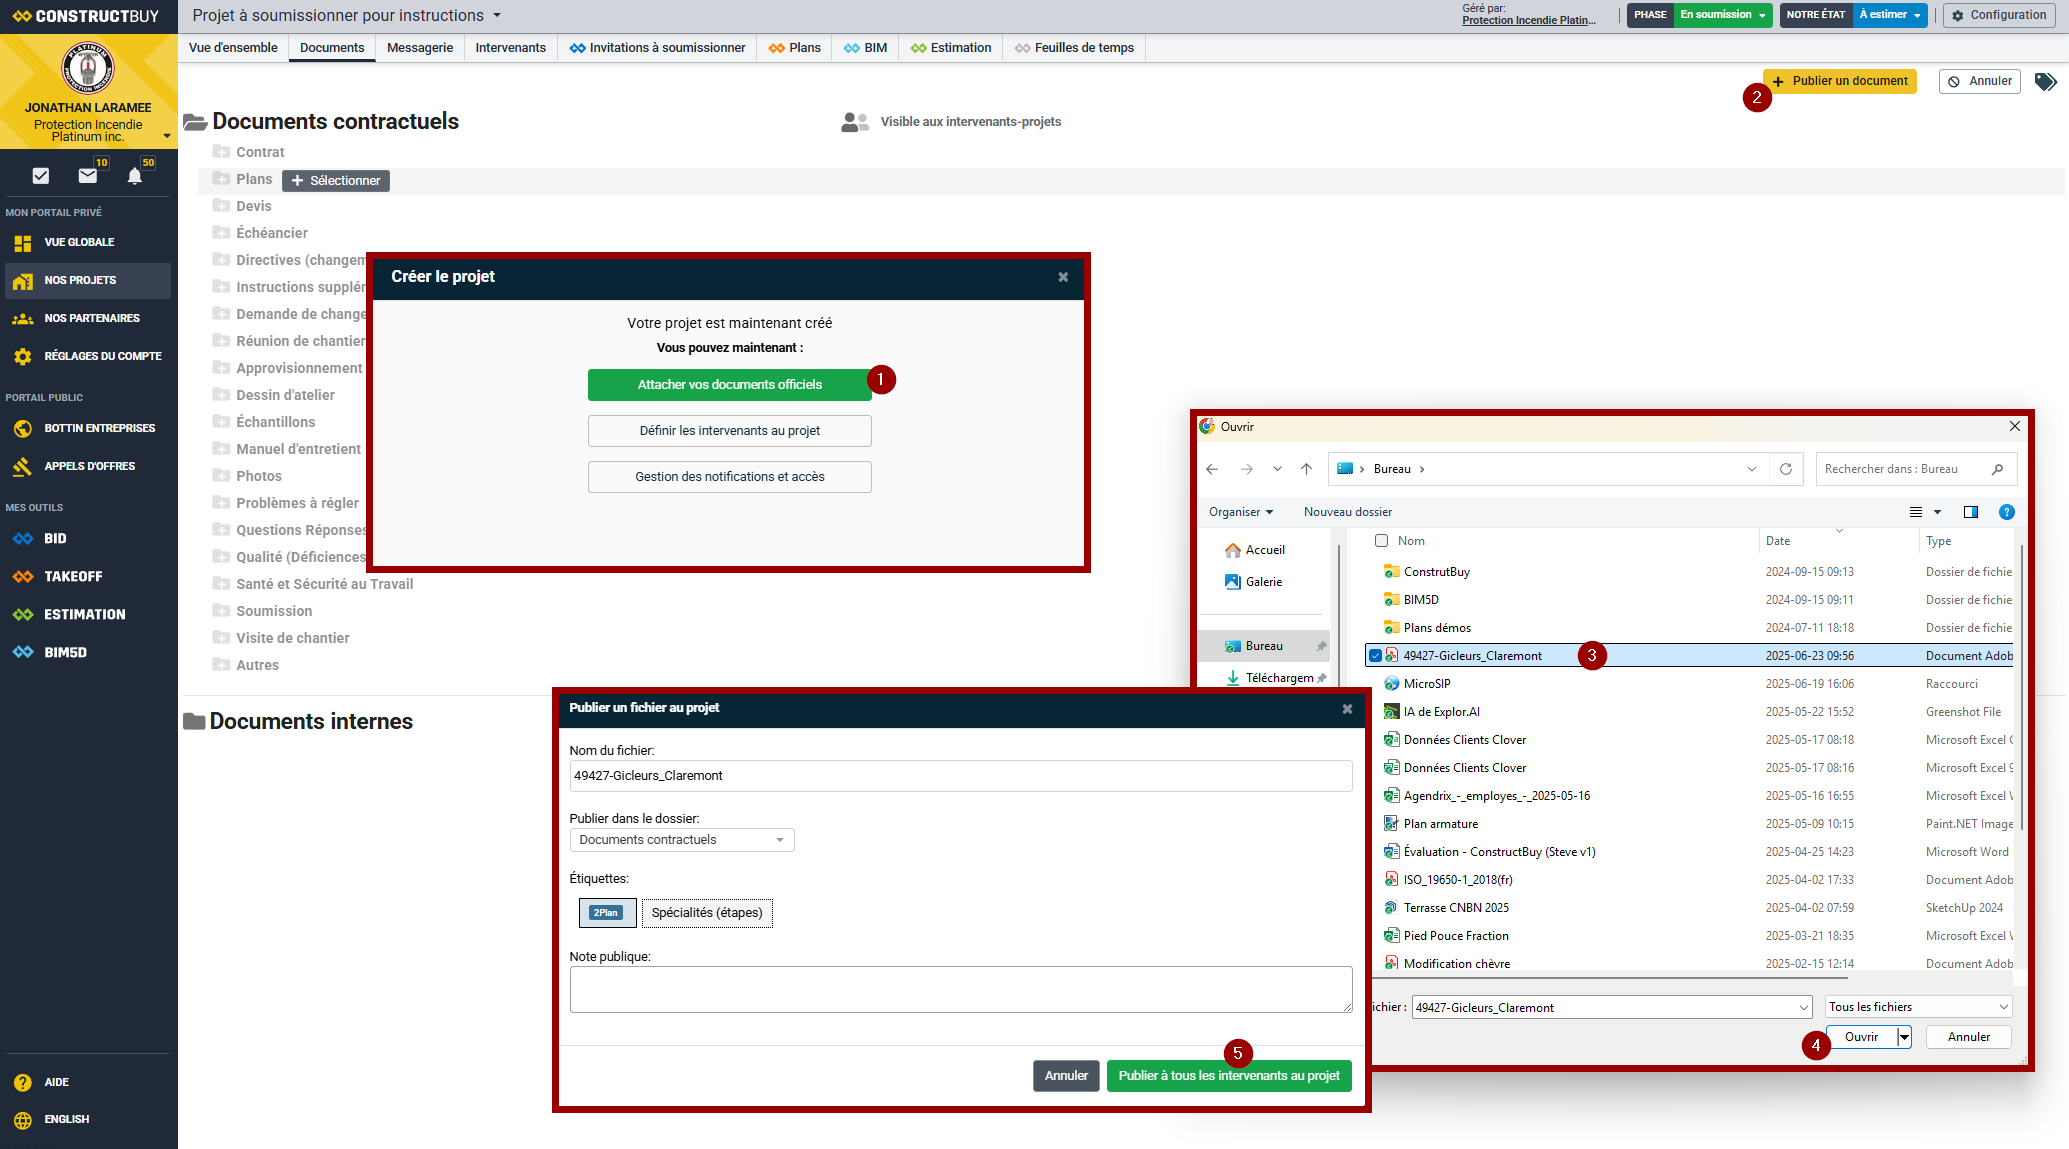
Task: Open the TAKEOFF tool in sidebar
Action: click(72, 576)
